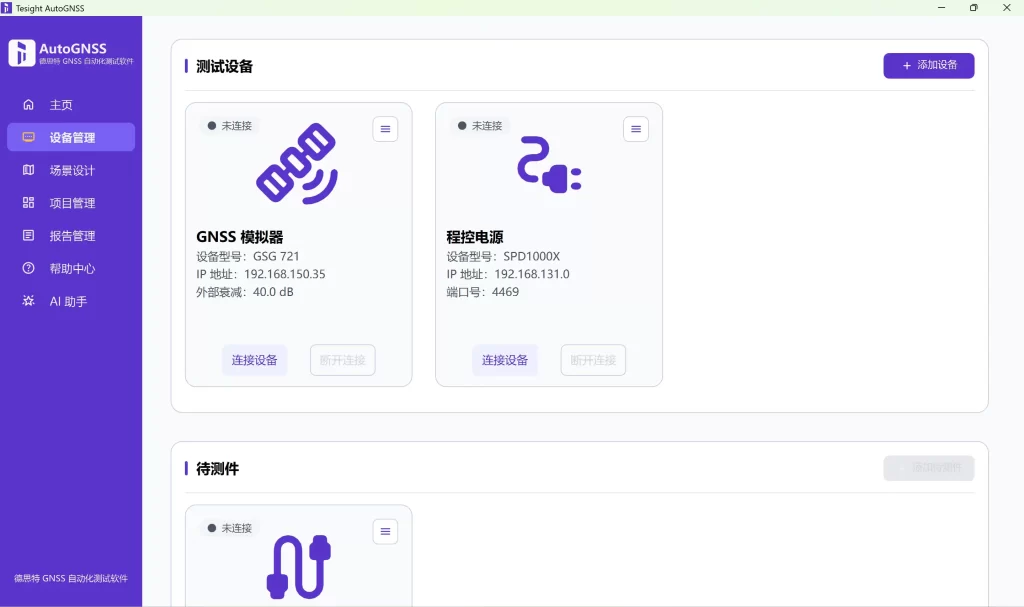Click the AutoGNSS logo icon

(22, 53)
